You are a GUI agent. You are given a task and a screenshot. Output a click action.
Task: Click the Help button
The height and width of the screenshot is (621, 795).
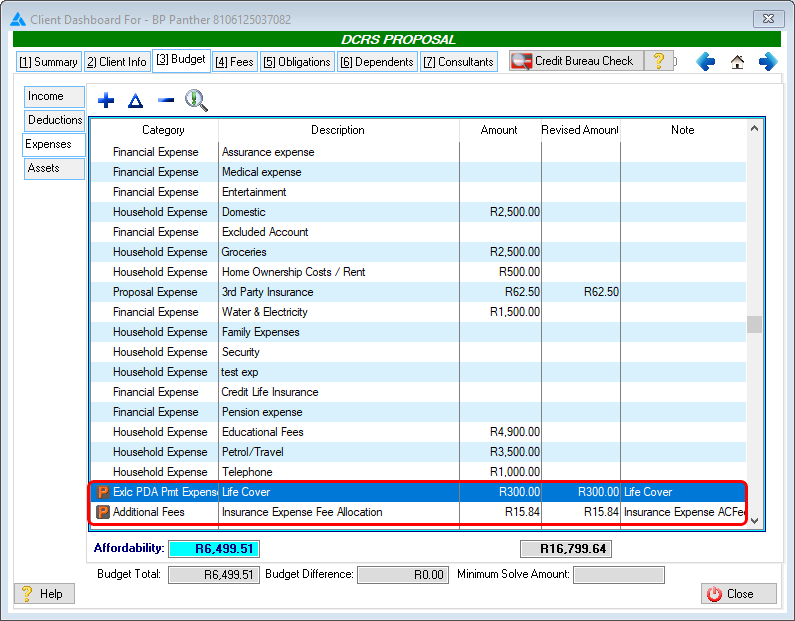click(42, 594)
